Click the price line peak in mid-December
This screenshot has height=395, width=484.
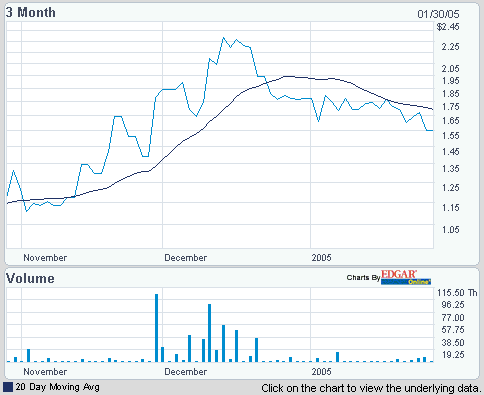(x=223, y=38)
